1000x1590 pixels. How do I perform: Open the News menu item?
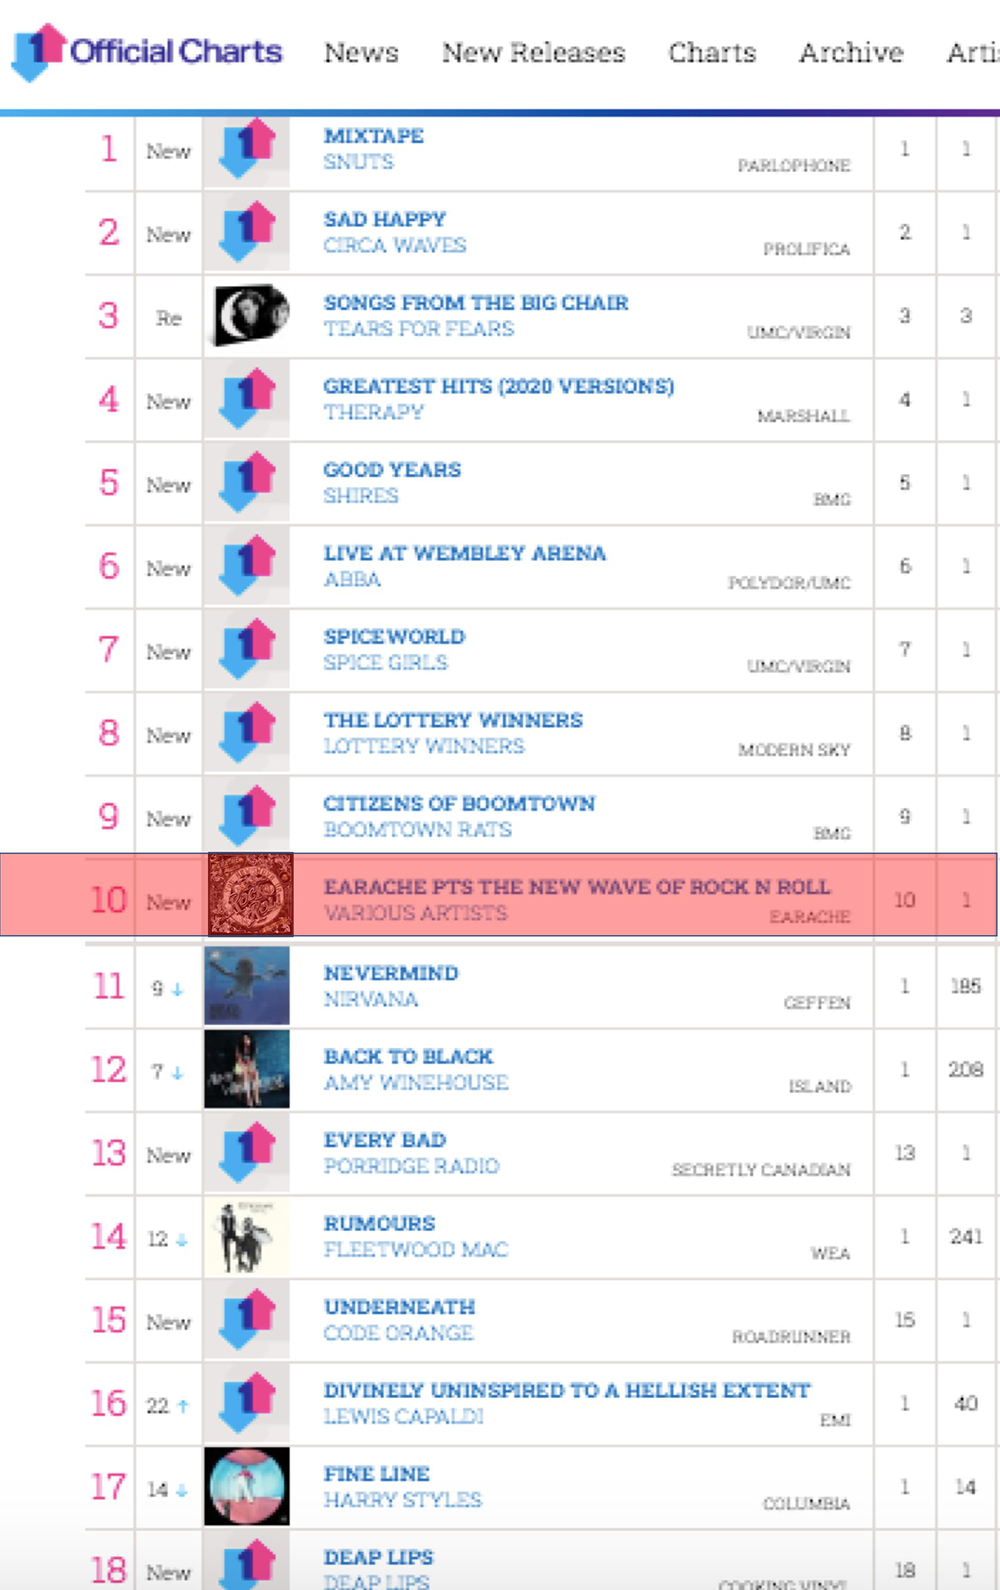[361, 52]
